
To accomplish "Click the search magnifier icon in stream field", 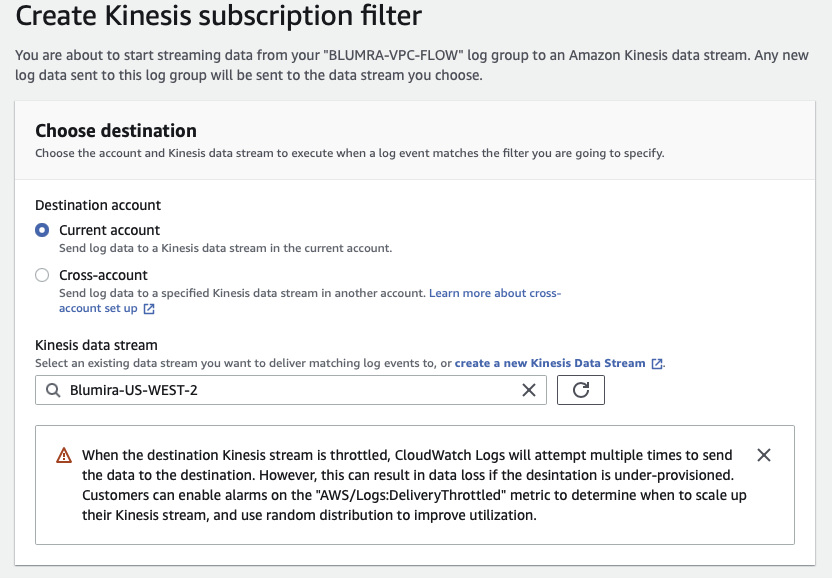I will [53, 390].
